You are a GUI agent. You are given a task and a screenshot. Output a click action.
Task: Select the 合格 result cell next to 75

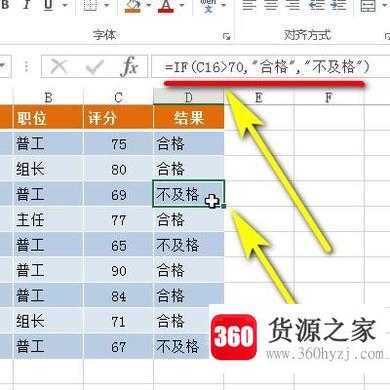[x=189, y=143]
